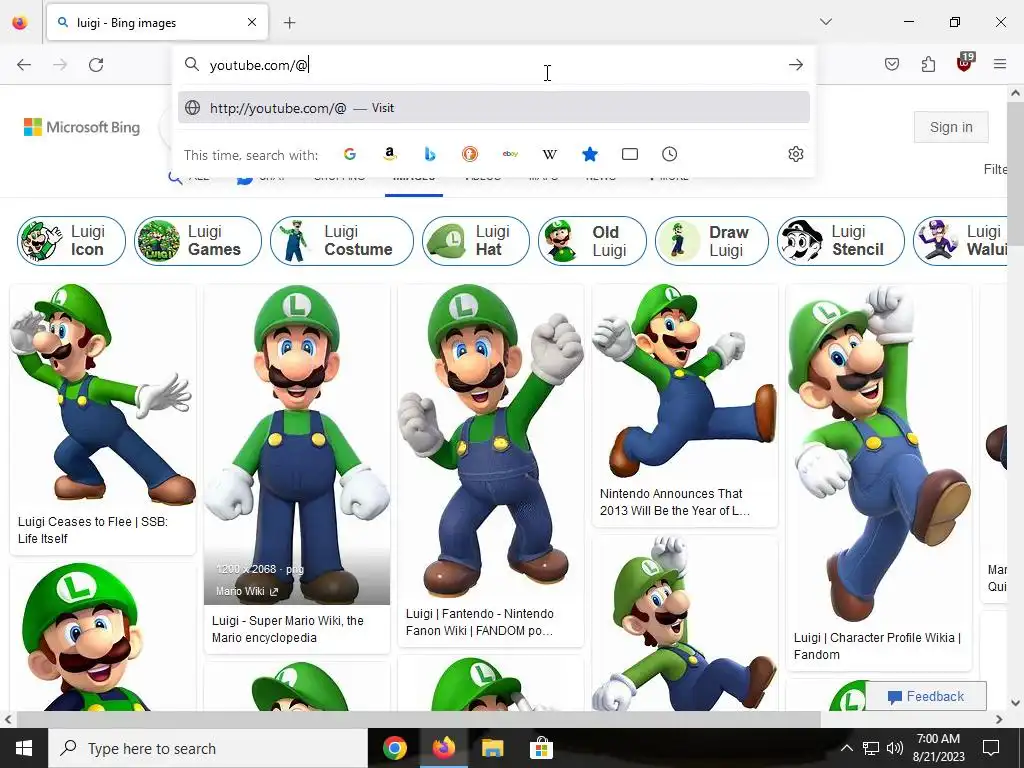
Task: Select the Draw Luigi suggestion chip
Action: click(712, 240)
